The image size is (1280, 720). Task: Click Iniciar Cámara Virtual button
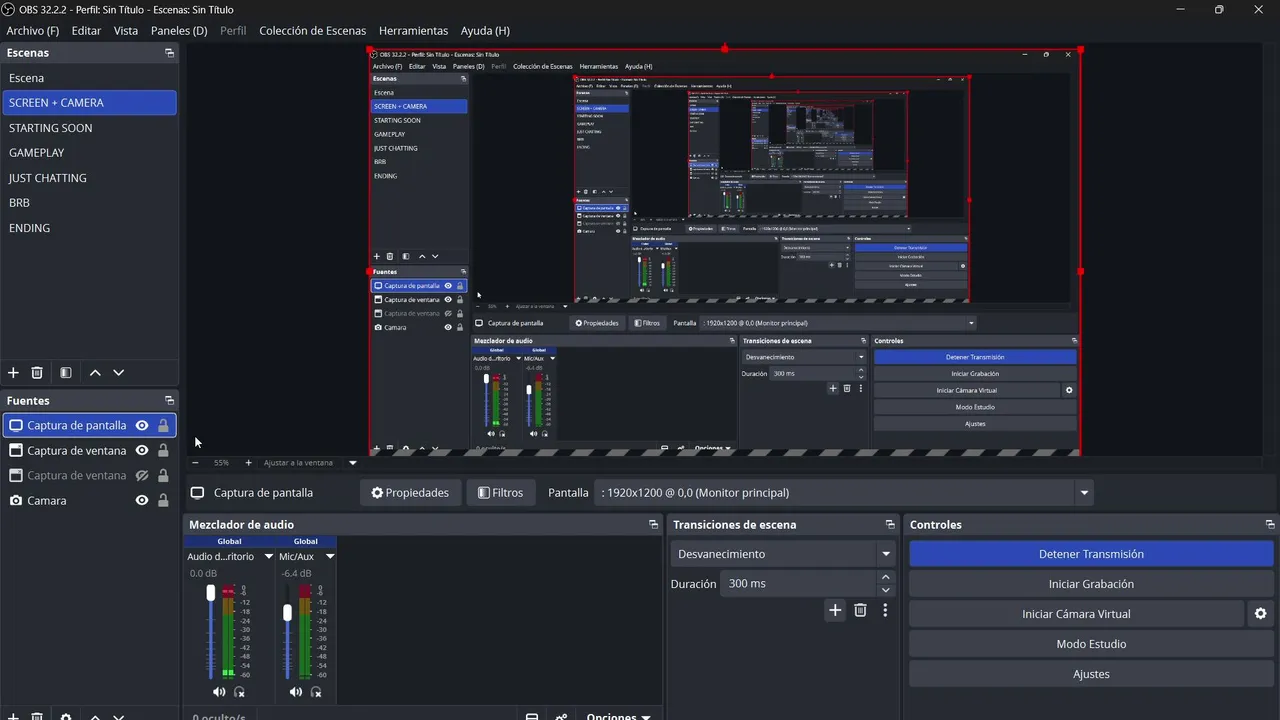point(1076,614)
